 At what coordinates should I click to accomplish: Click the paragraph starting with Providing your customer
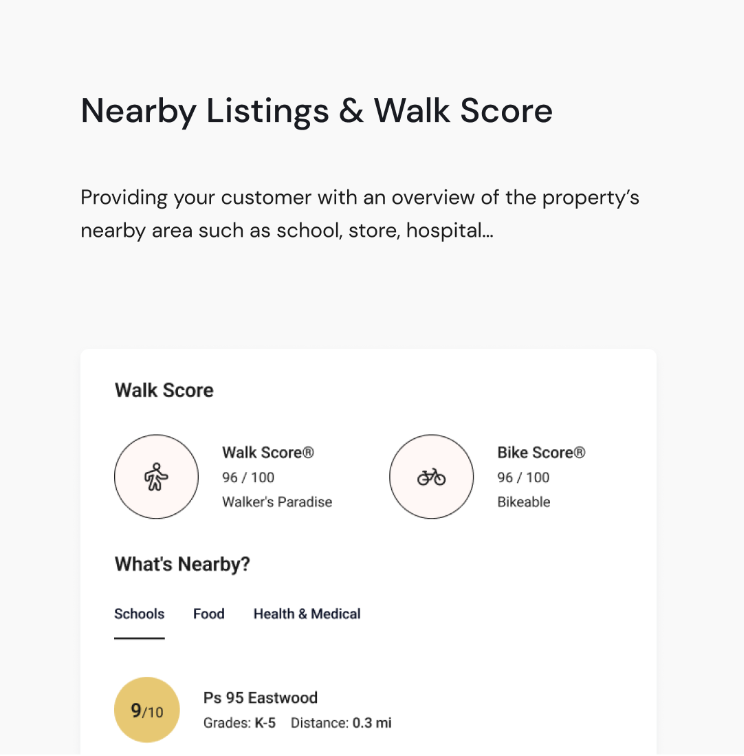pyautogui.click(x=360, y=214)
